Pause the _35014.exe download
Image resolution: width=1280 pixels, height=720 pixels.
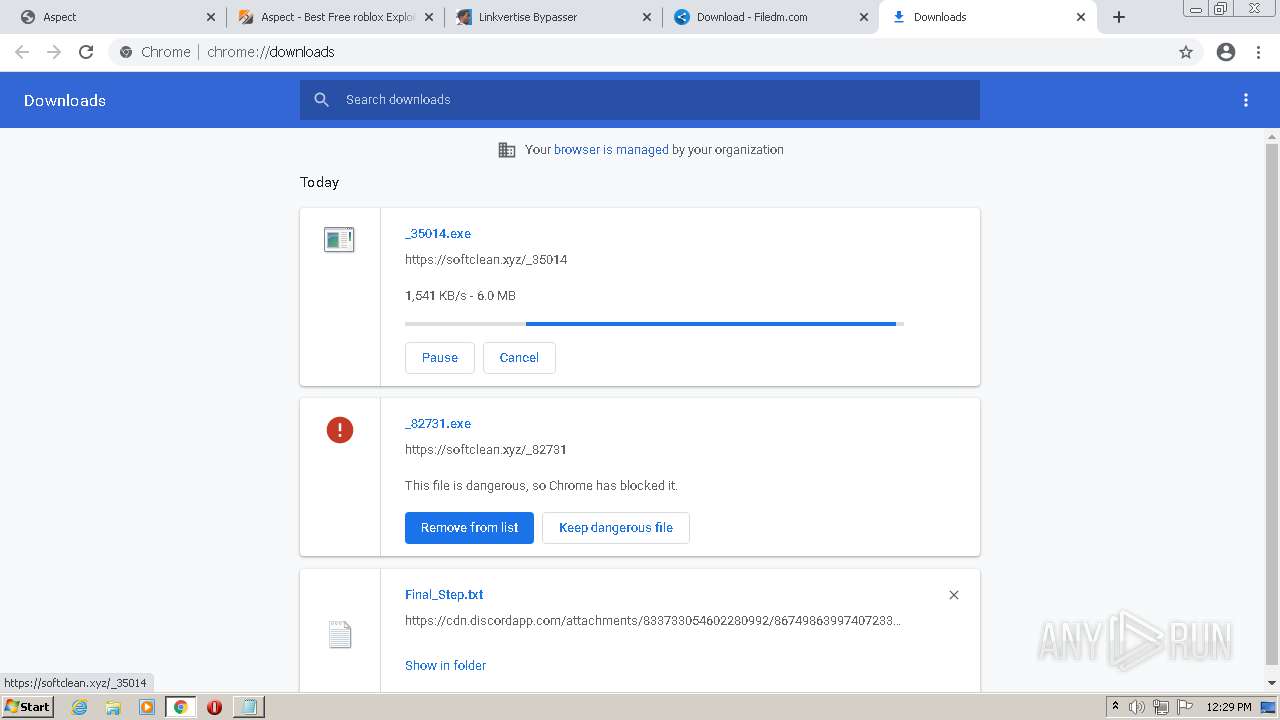440,358
